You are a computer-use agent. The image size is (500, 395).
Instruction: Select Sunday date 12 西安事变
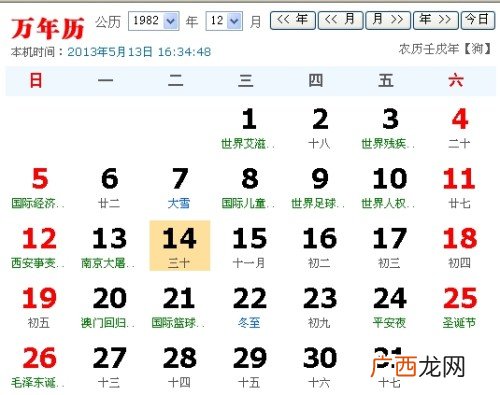coord(39,247)
